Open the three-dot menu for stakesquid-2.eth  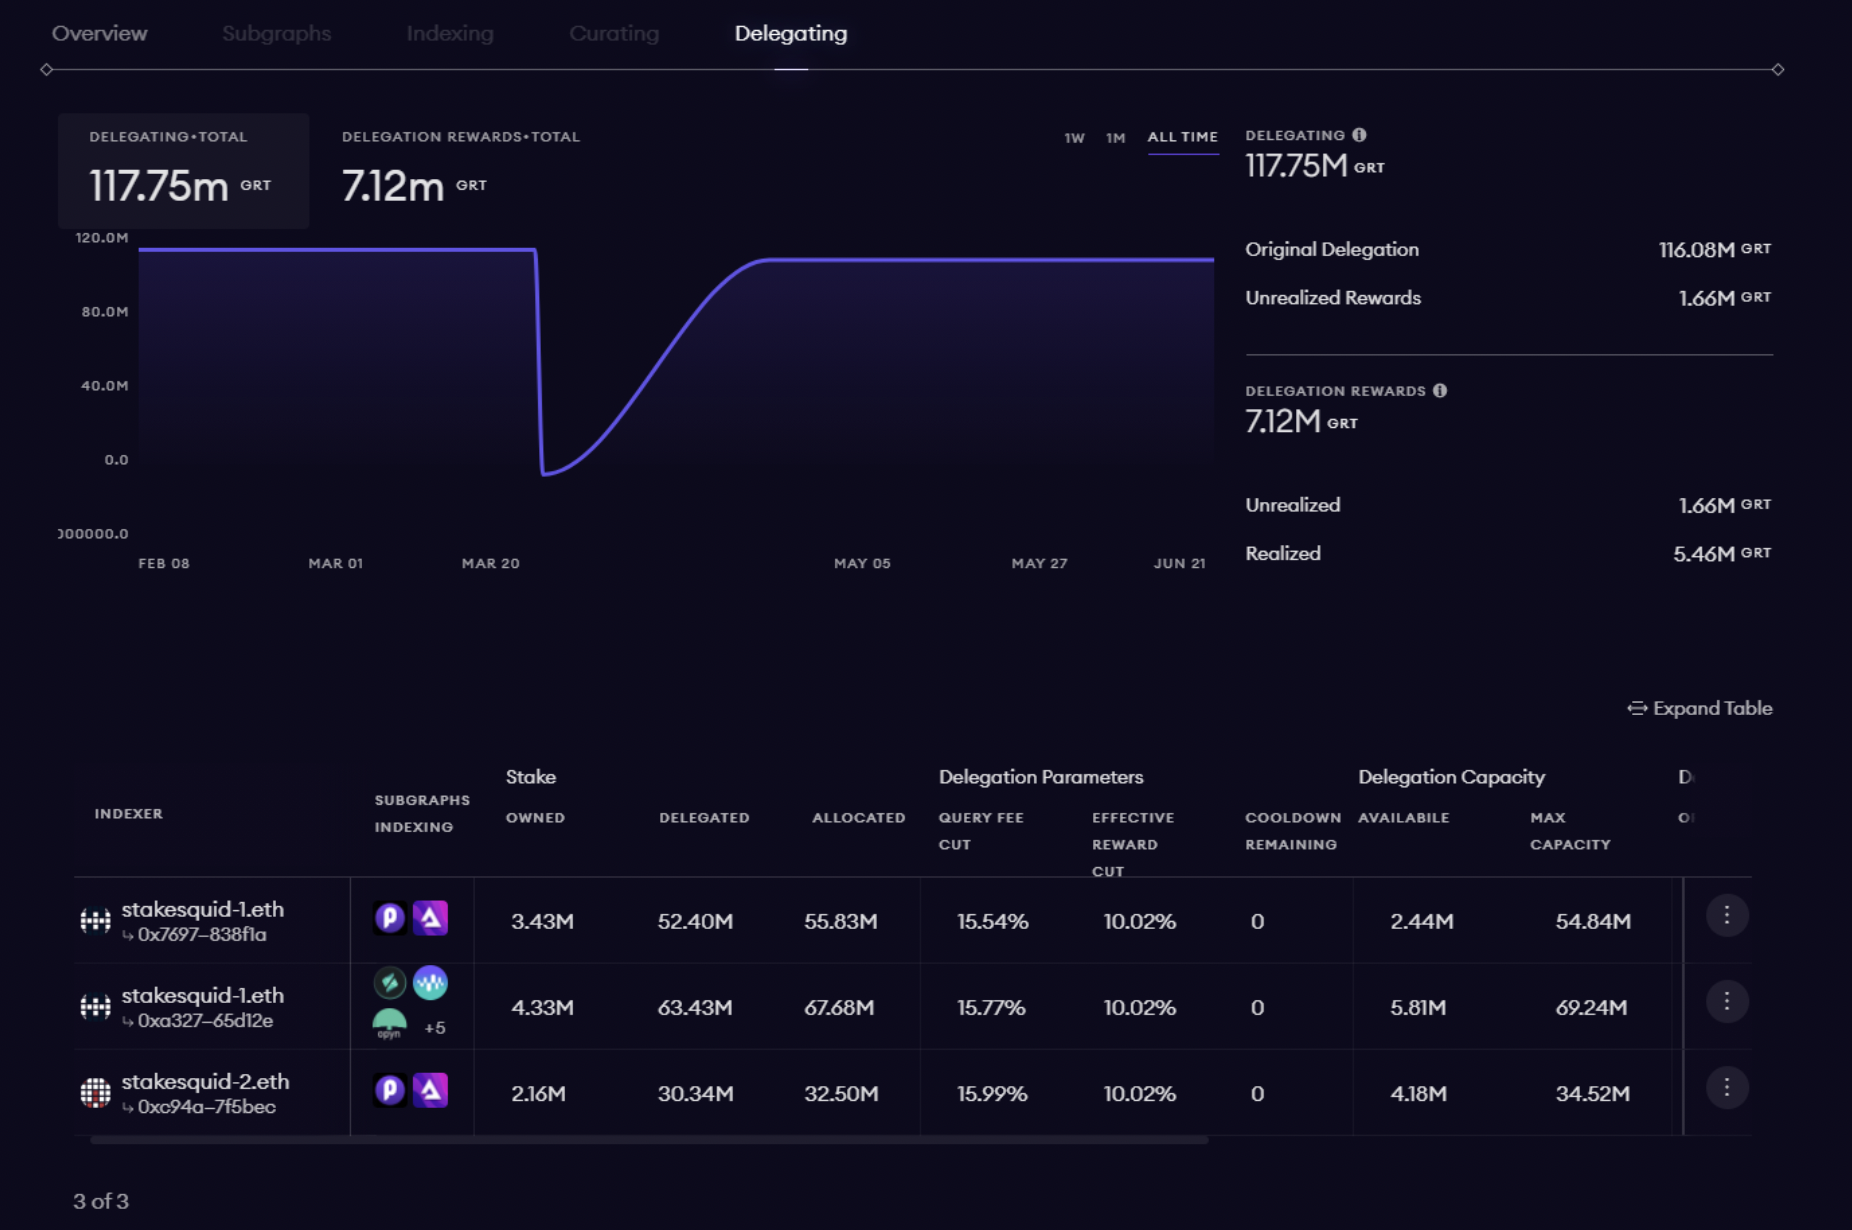(x=1726, y=1088)
